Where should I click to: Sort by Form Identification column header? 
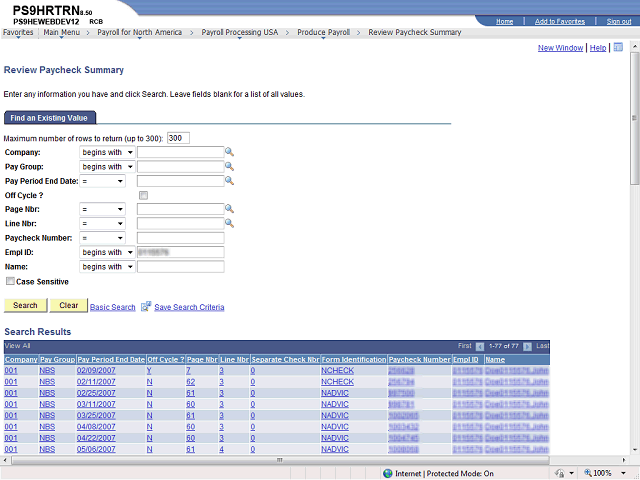click(353, 360)
